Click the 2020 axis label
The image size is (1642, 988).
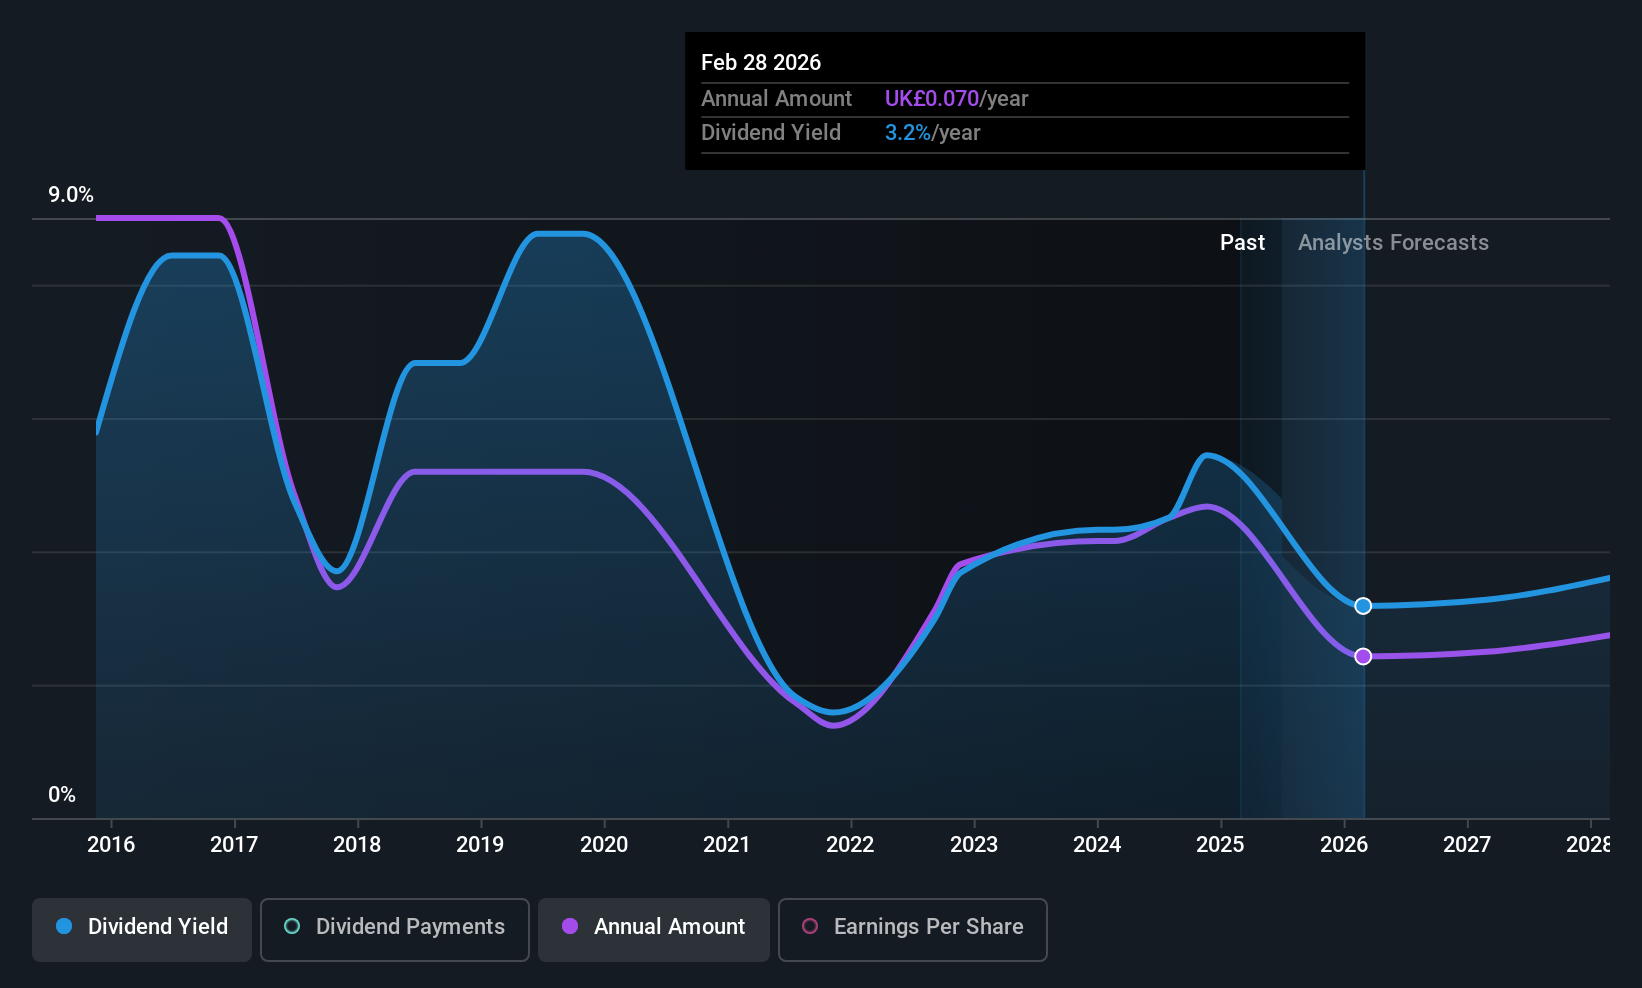604,845
